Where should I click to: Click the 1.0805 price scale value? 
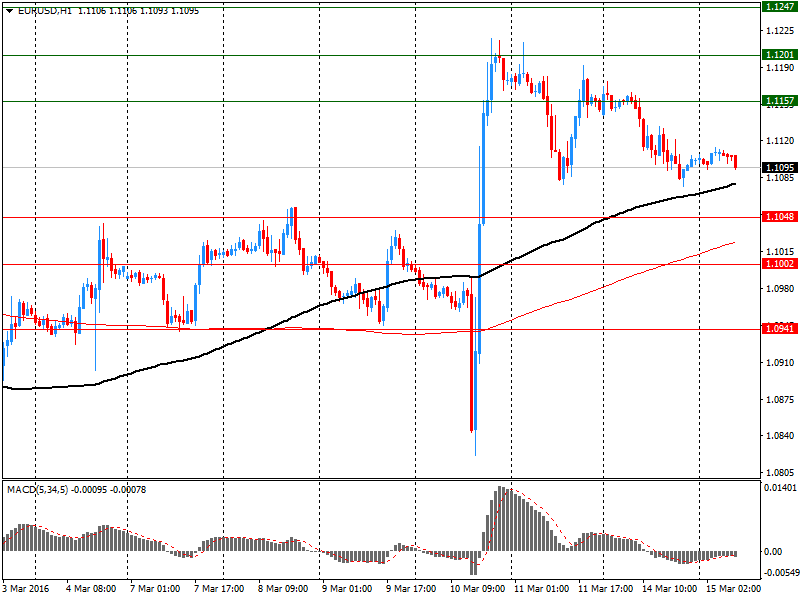780,473
